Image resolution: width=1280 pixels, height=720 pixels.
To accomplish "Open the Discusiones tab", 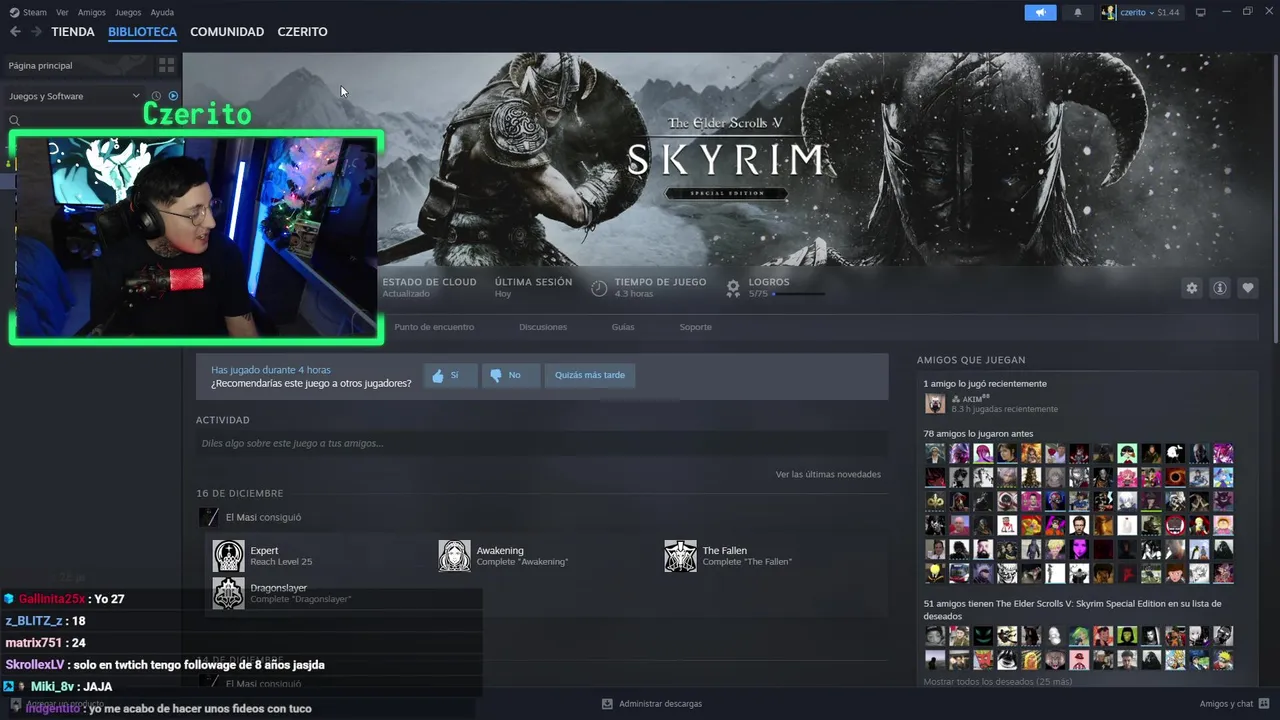I will [x=543, y=327].
